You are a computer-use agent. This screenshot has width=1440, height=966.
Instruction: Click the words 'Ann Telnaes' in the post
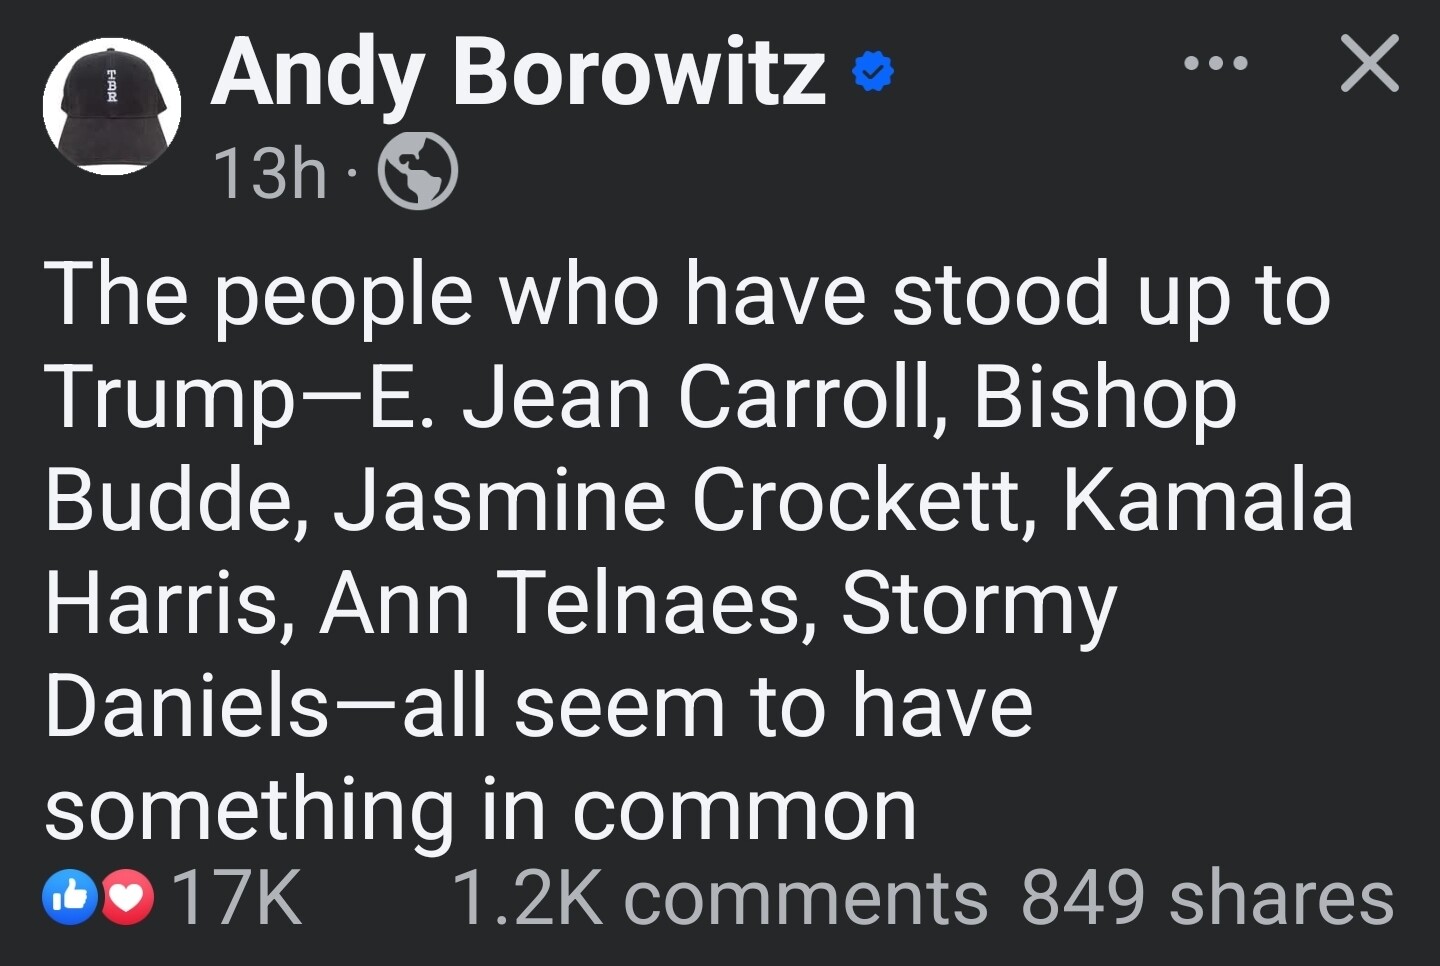(x=560, y=603)
